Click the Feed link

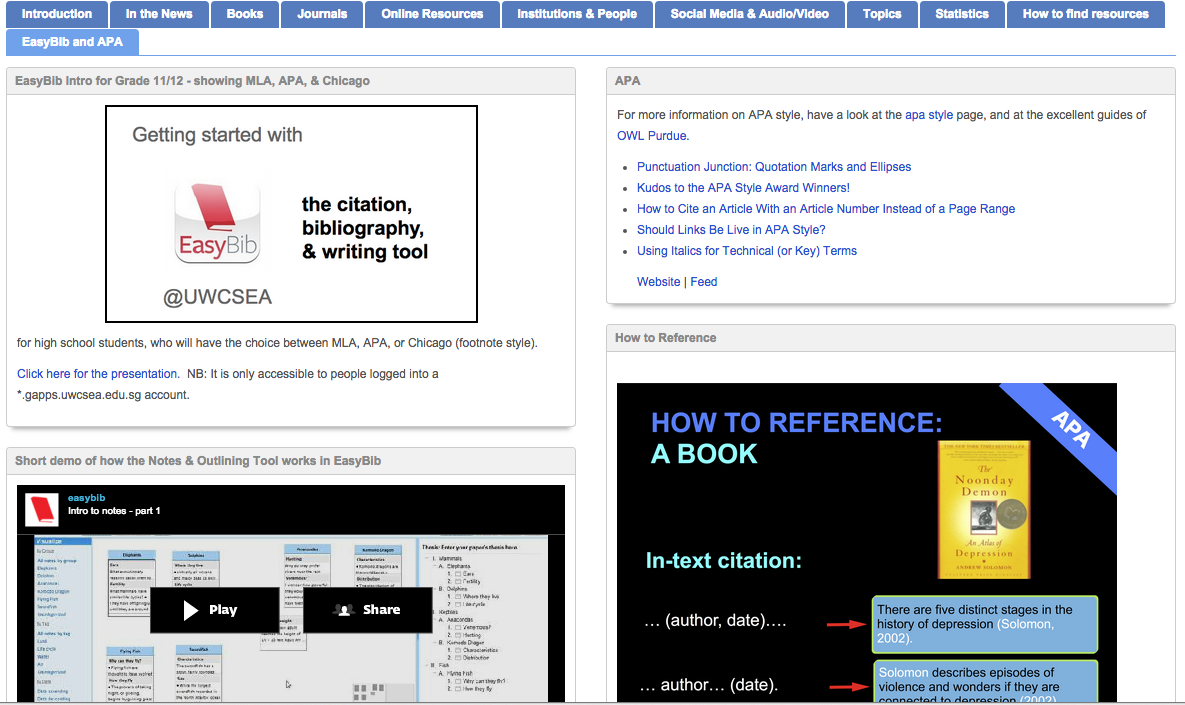pyautogui.click(x=704, y=282)
